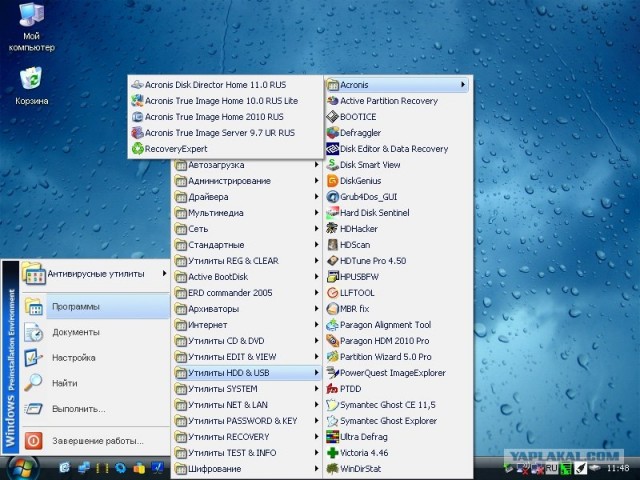Launch Acronis True Image Home 2010 RUS
The width and height of the screenshot is (640, 480).
pyautogui.click(x=225, y=117)
